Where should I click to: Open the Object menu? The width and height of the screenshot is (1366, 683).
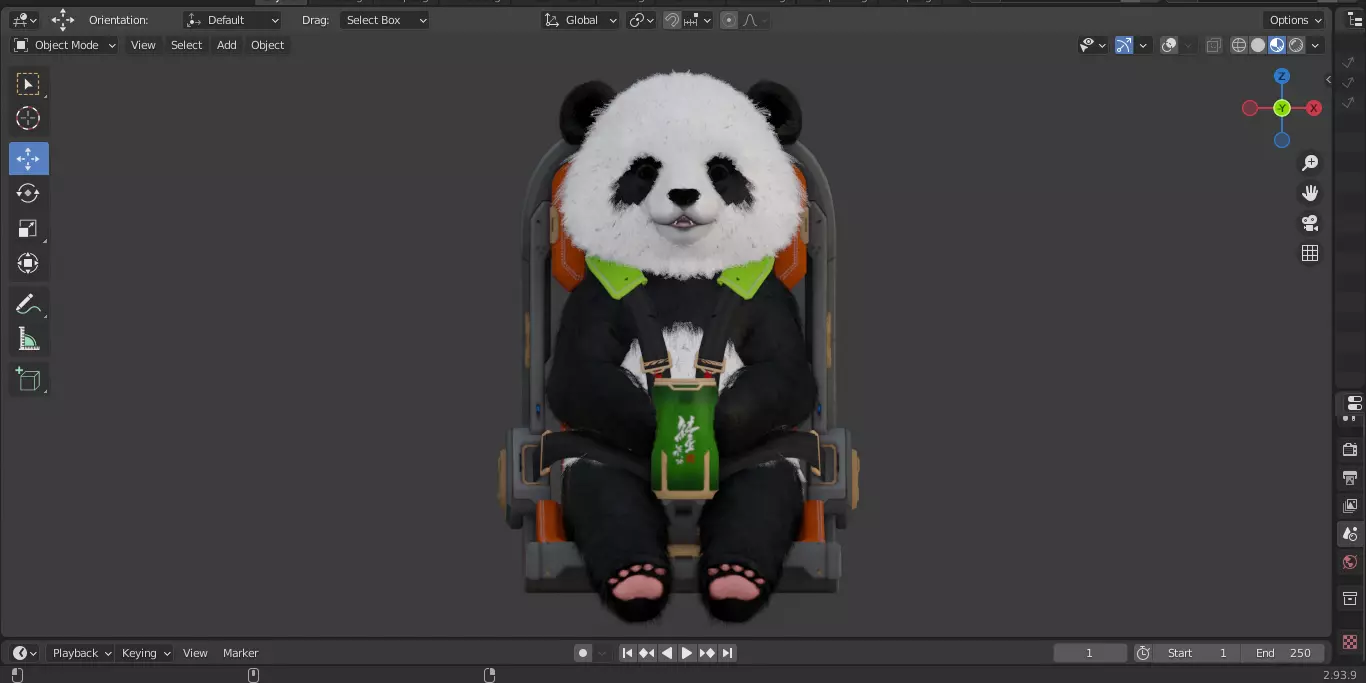click(x=268, y=45)
